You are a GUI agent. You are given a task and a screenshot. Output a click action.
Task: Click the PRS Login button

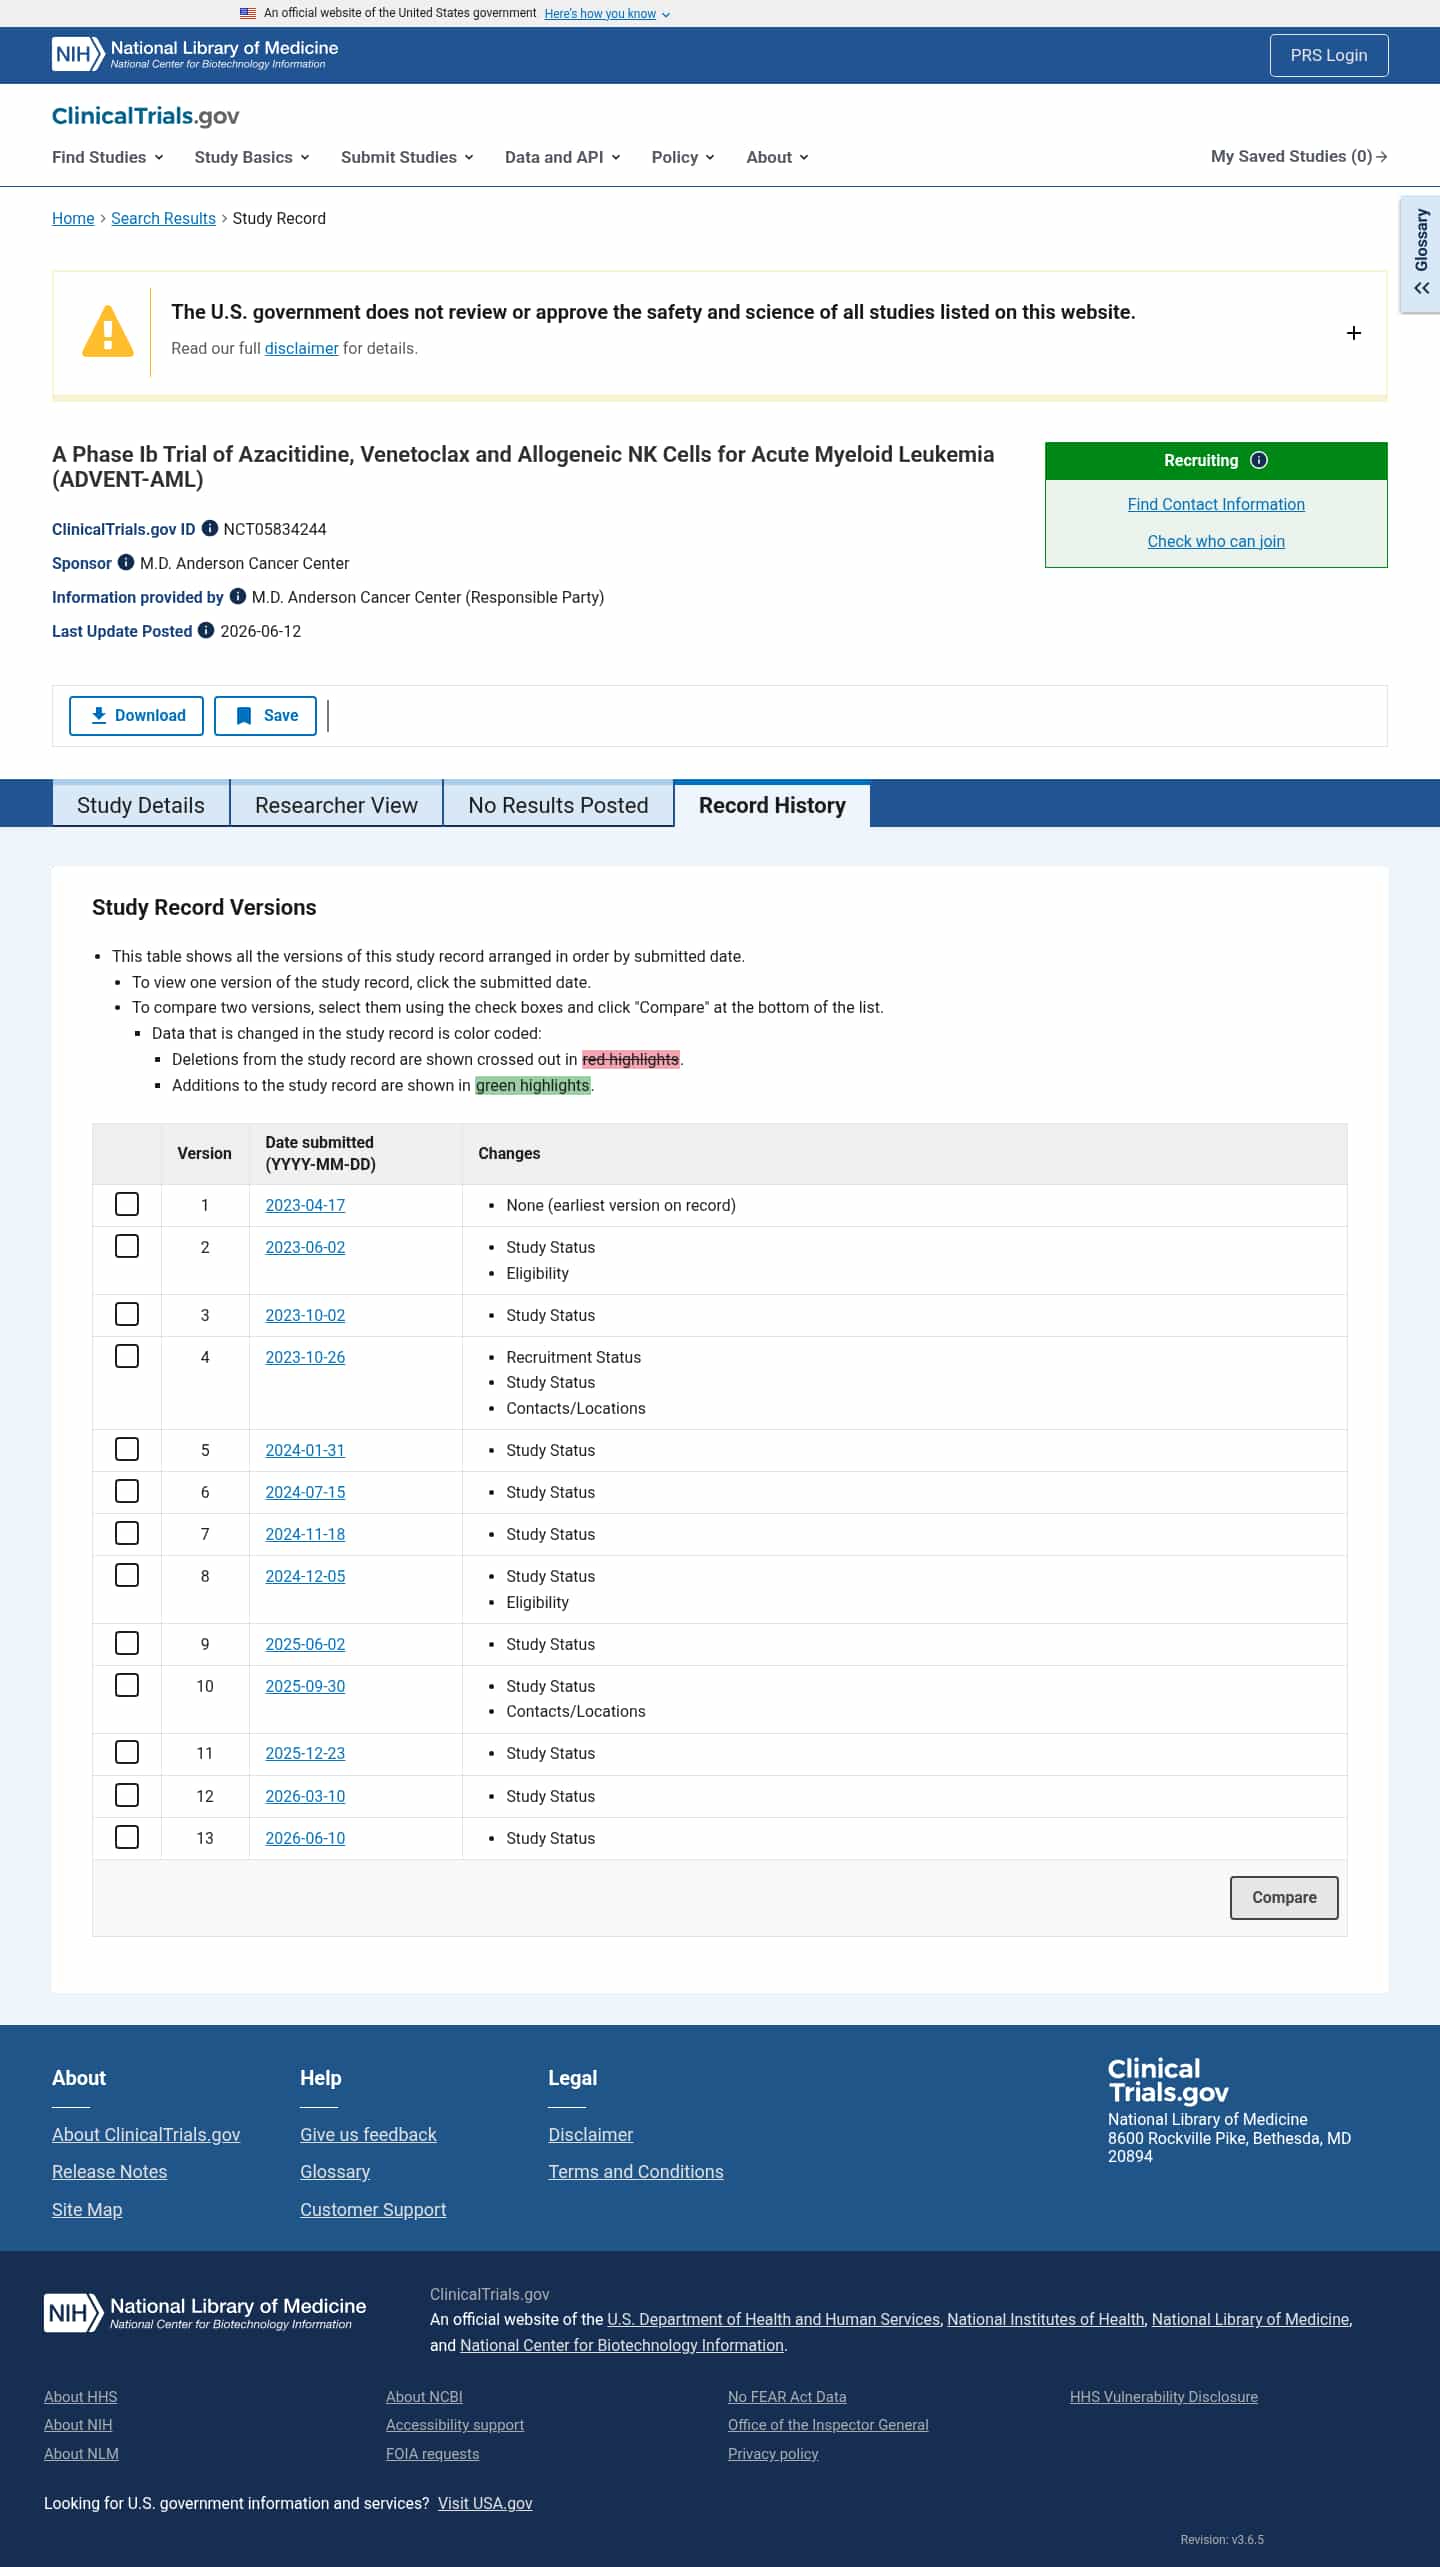[1328, 55]
